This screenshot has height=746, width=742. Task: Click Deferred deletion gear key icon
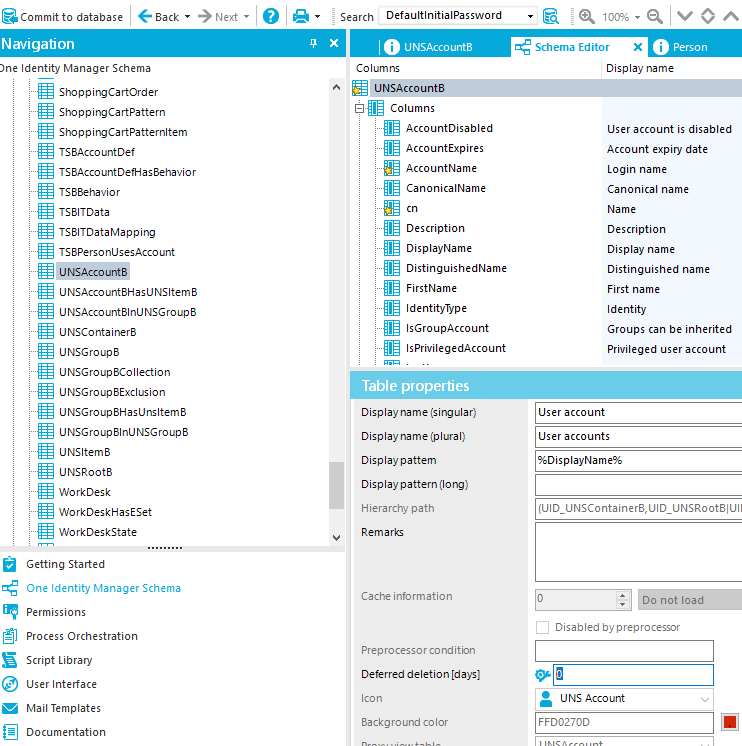[x=543, y=675]
